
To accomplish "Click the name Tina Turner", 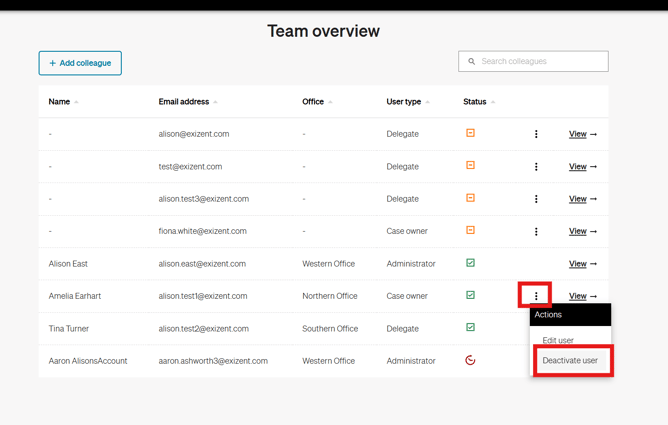I will pos(69,329).
